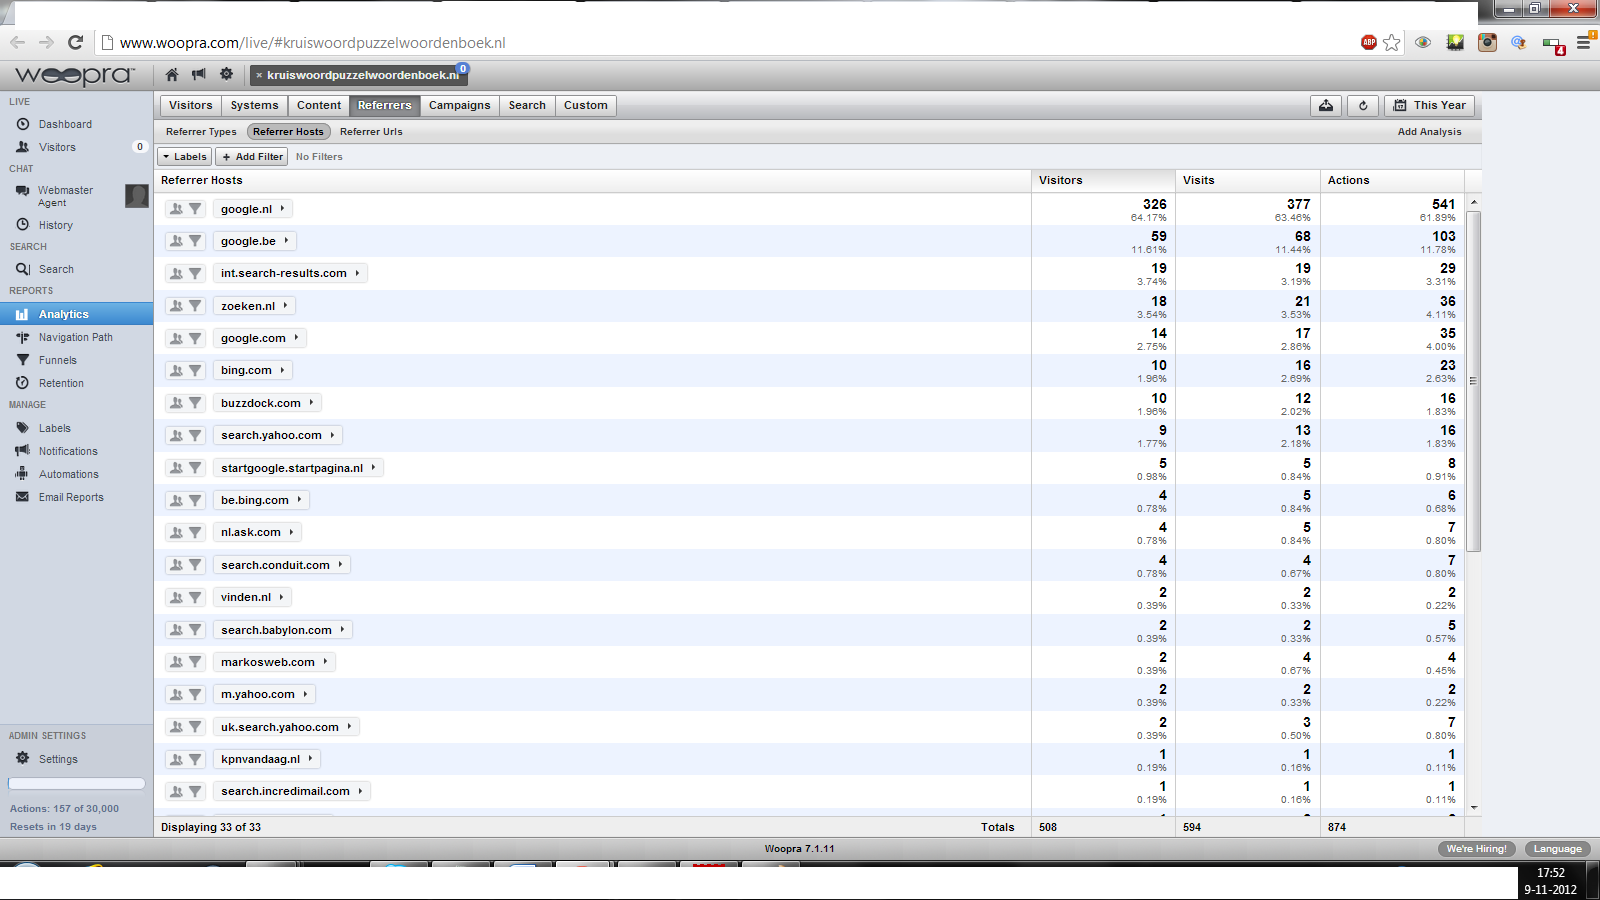The image size is (1600, 900).
Task: Switch to the Campaigns tab
Action: [459, 105]
